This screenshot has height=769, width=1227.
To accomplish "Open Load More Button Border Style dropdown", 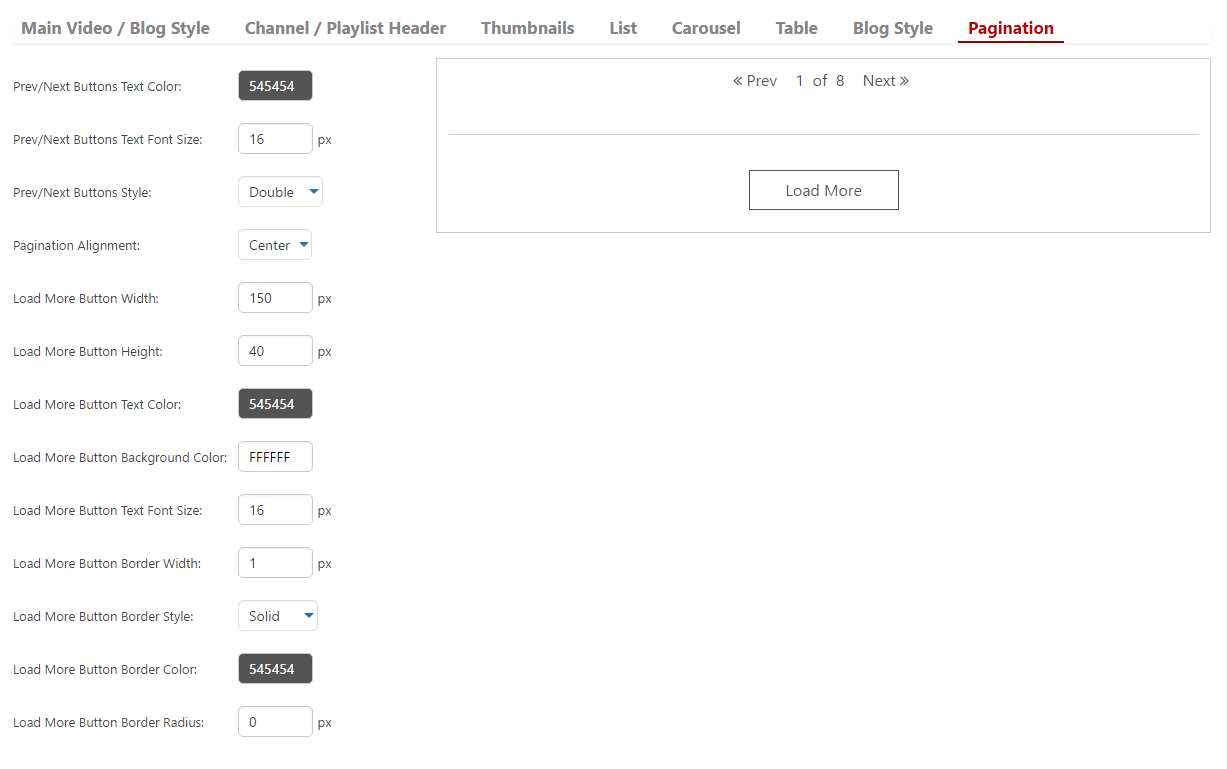I will pos(278,616).
